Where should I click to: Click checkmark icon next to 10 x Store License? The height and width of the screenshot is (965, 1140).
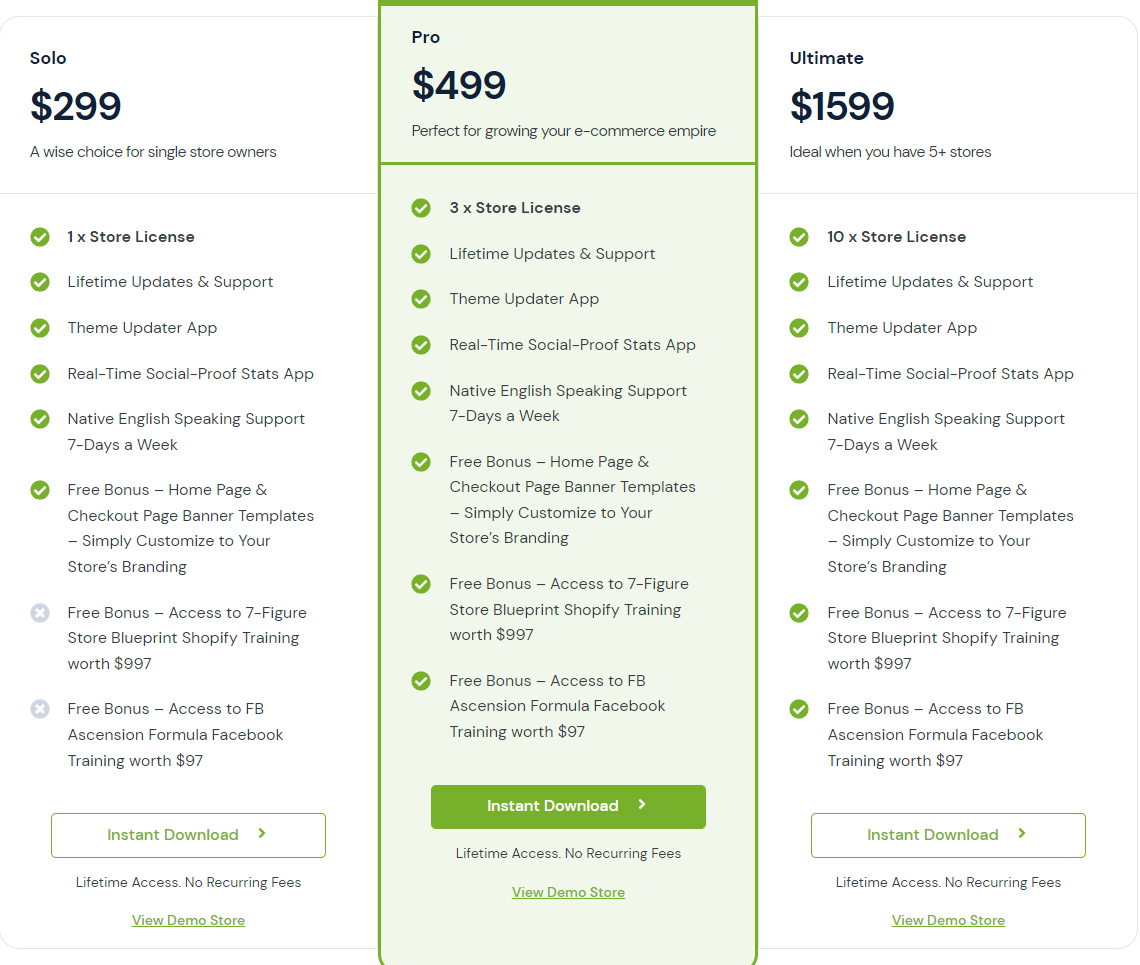click(799, 237)
